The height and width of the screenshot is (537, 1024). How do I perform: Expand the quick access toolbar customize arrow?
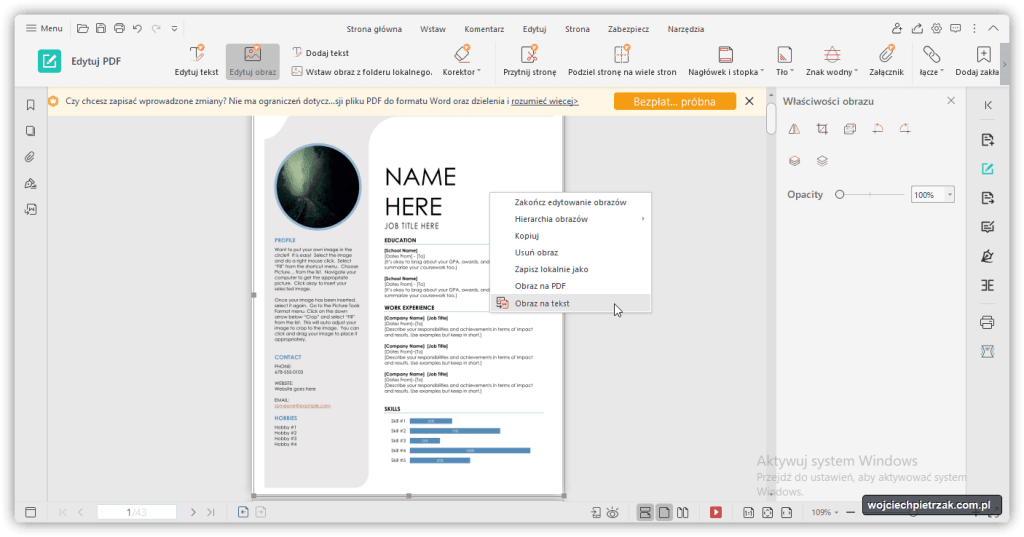tap(174, 28)
